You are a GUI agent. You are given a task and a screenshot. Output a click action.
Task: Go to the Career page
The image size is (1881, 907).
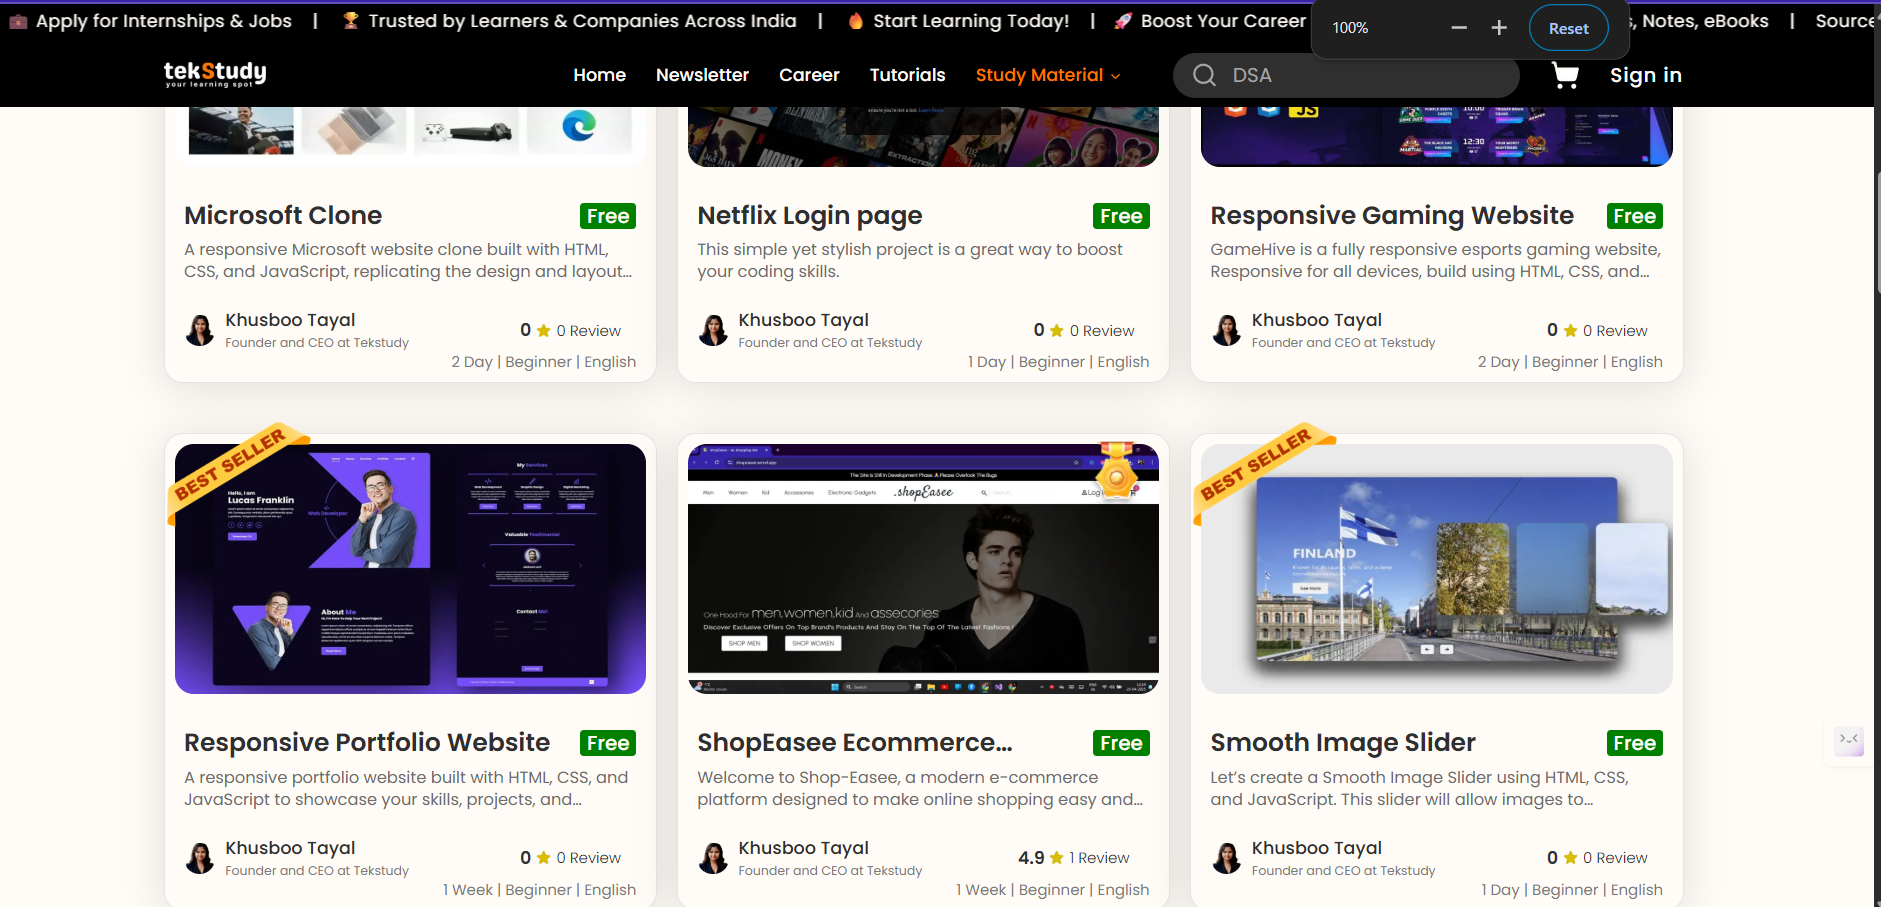[809, 75]
